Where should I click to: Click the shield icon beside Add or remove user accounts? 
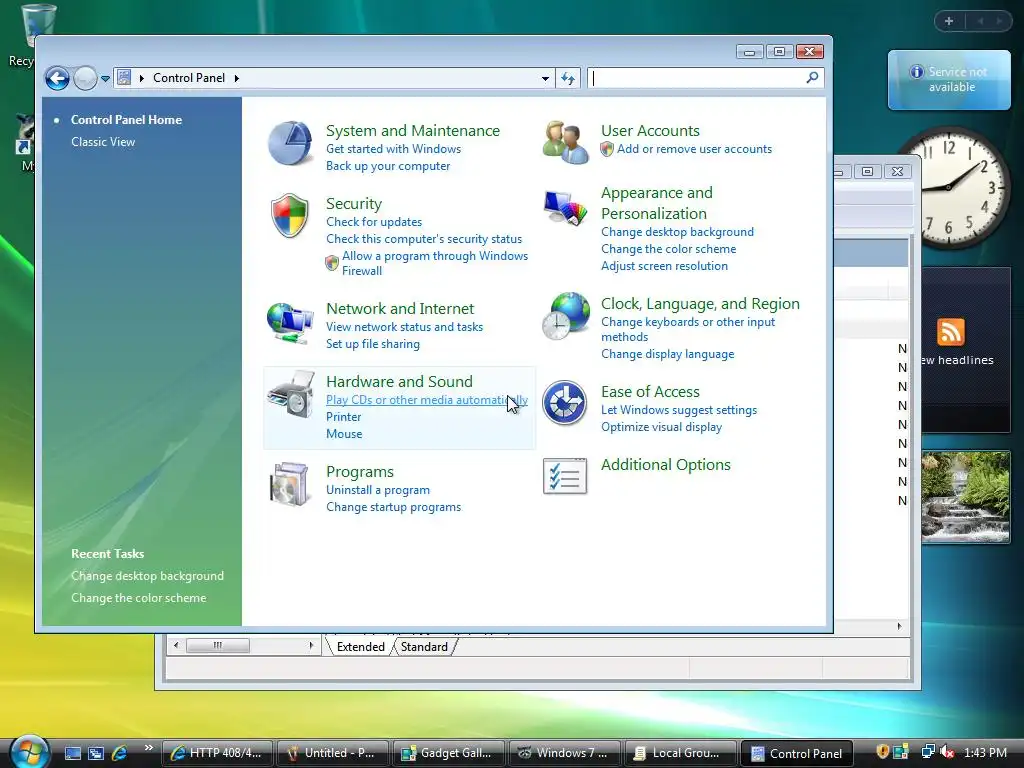pyautogui.click(x=607, y=149)
